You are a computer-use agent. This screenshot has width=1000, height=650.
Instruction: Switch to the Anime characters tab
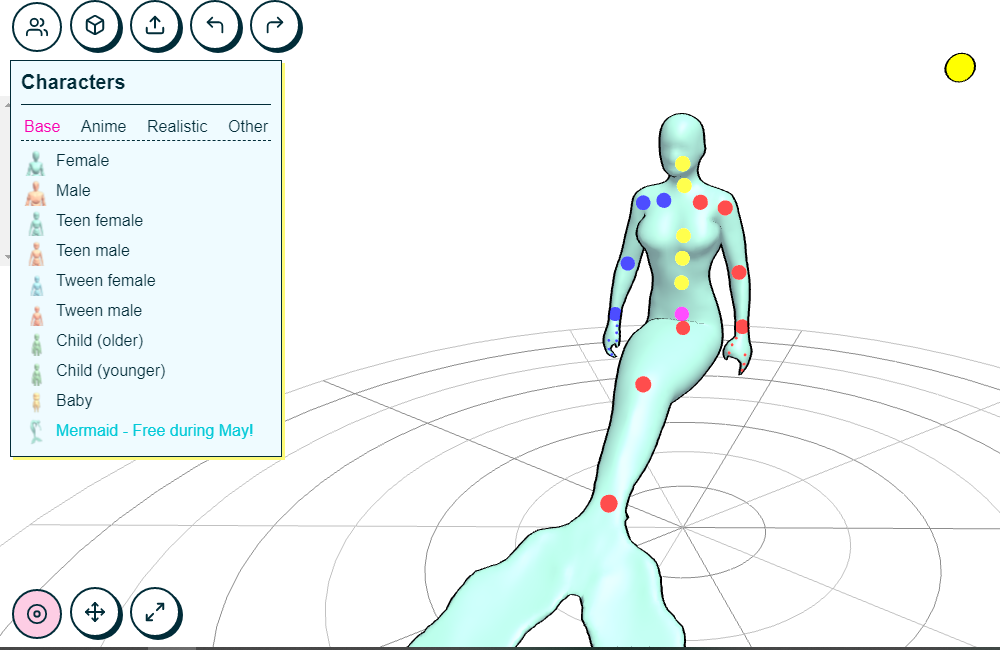[x=103, y=126]
